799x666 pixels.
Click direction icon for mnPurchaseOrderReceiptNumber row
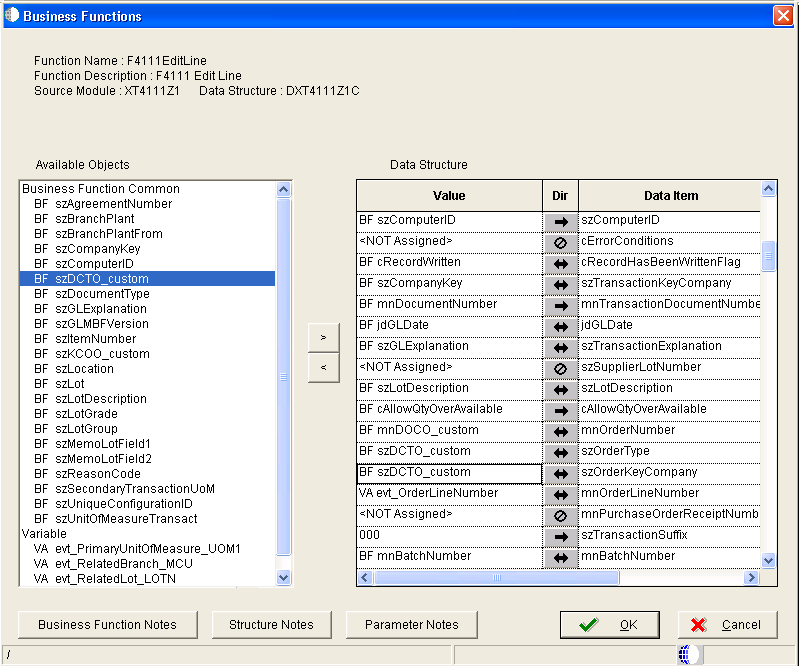tap(561, 516)
